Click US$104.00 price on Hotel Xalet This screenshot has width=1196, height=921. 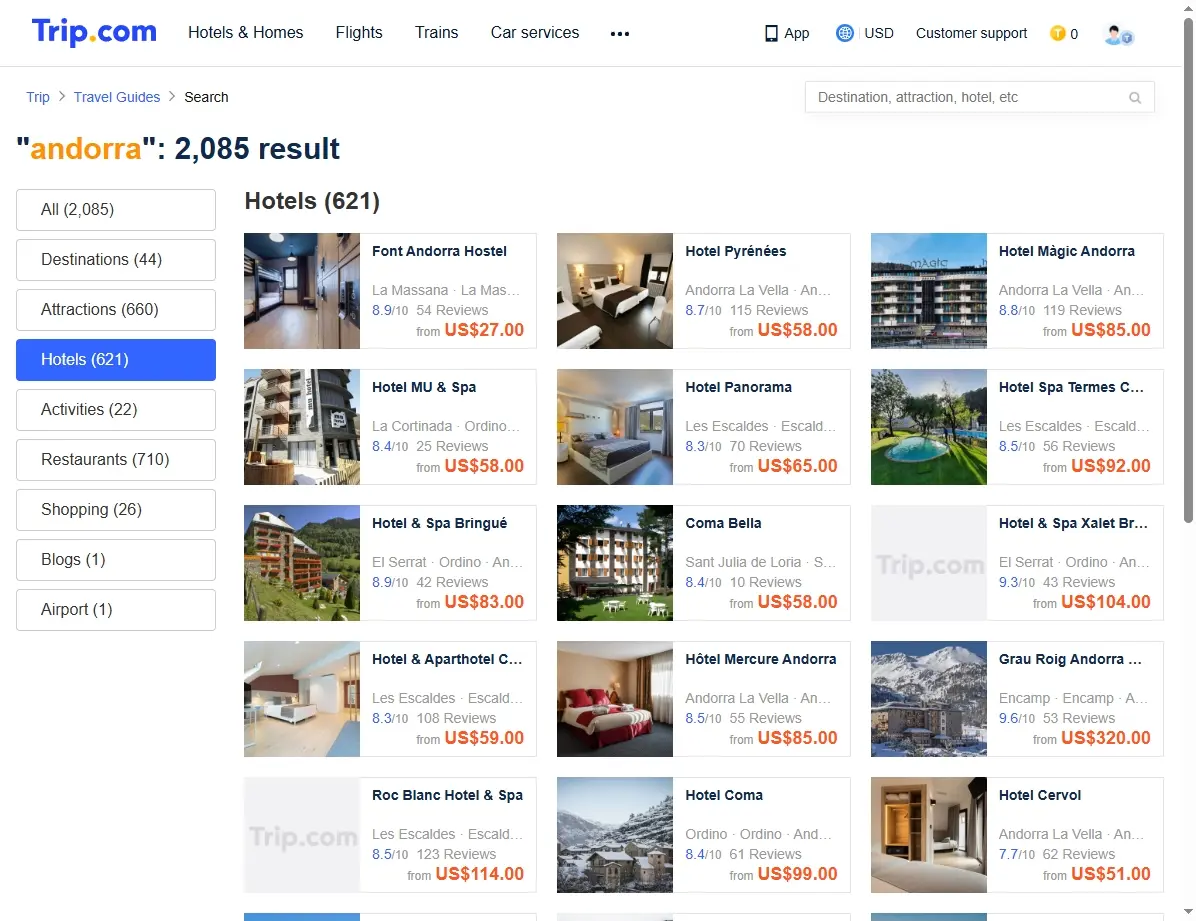(1105, 602)
